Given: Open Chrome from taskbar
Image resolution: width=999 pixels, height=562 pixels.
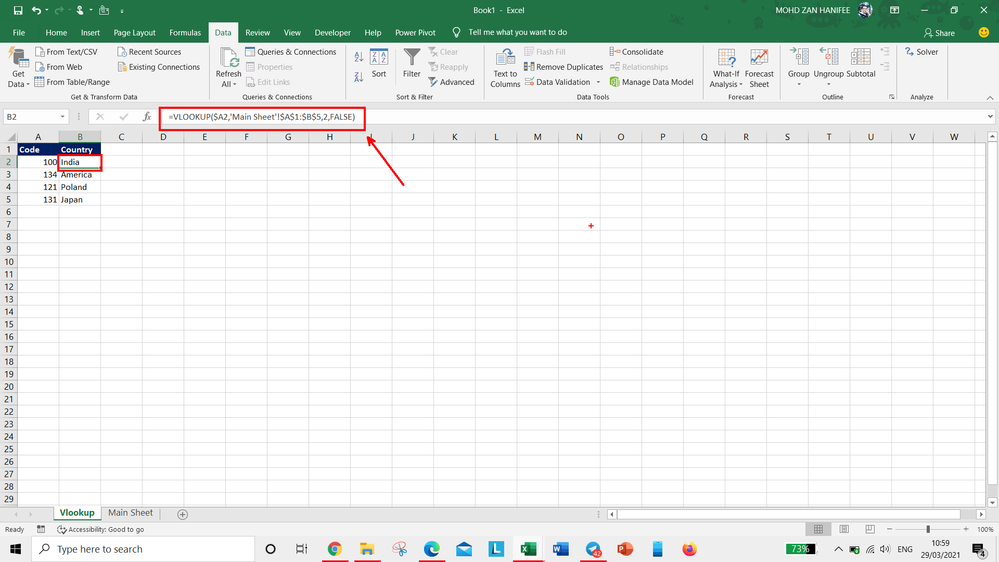Looking at the screenshot, I should 334,549.
